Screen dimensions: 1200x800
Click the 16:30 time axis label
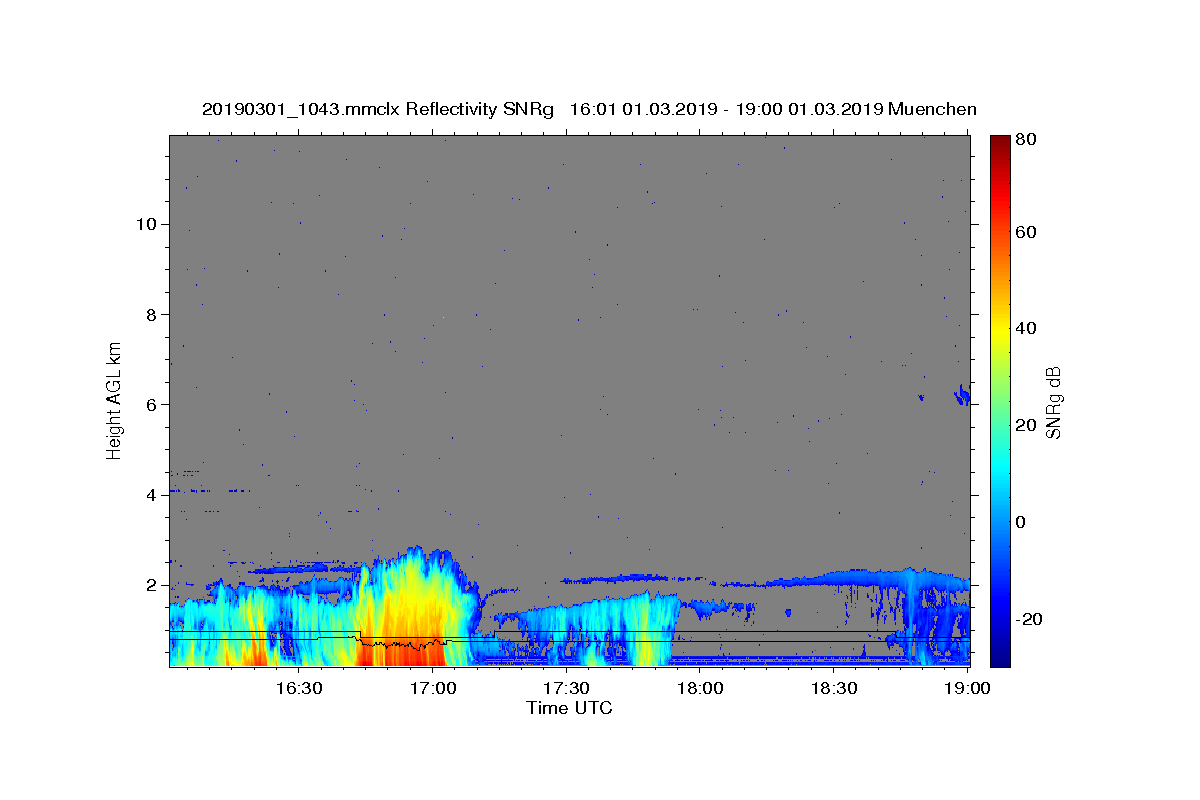pos(298,688)
